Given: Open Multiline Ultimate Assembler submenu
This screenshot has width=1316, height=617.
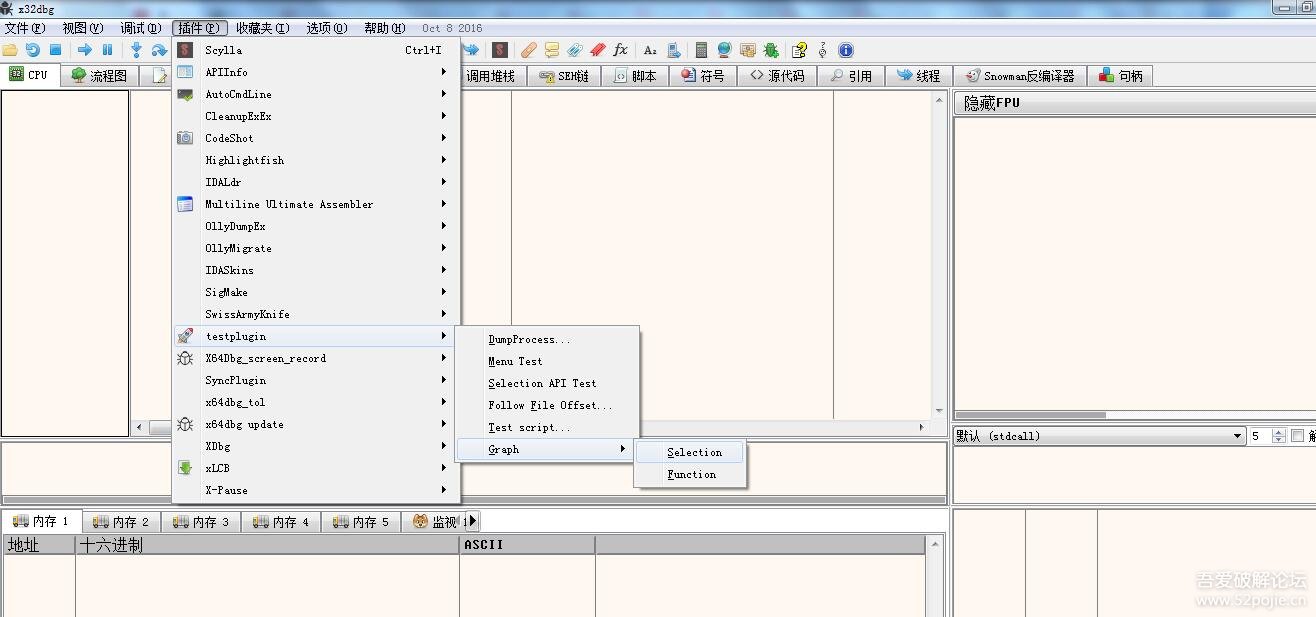Looking at the screenshot, I should click(316, 204).
